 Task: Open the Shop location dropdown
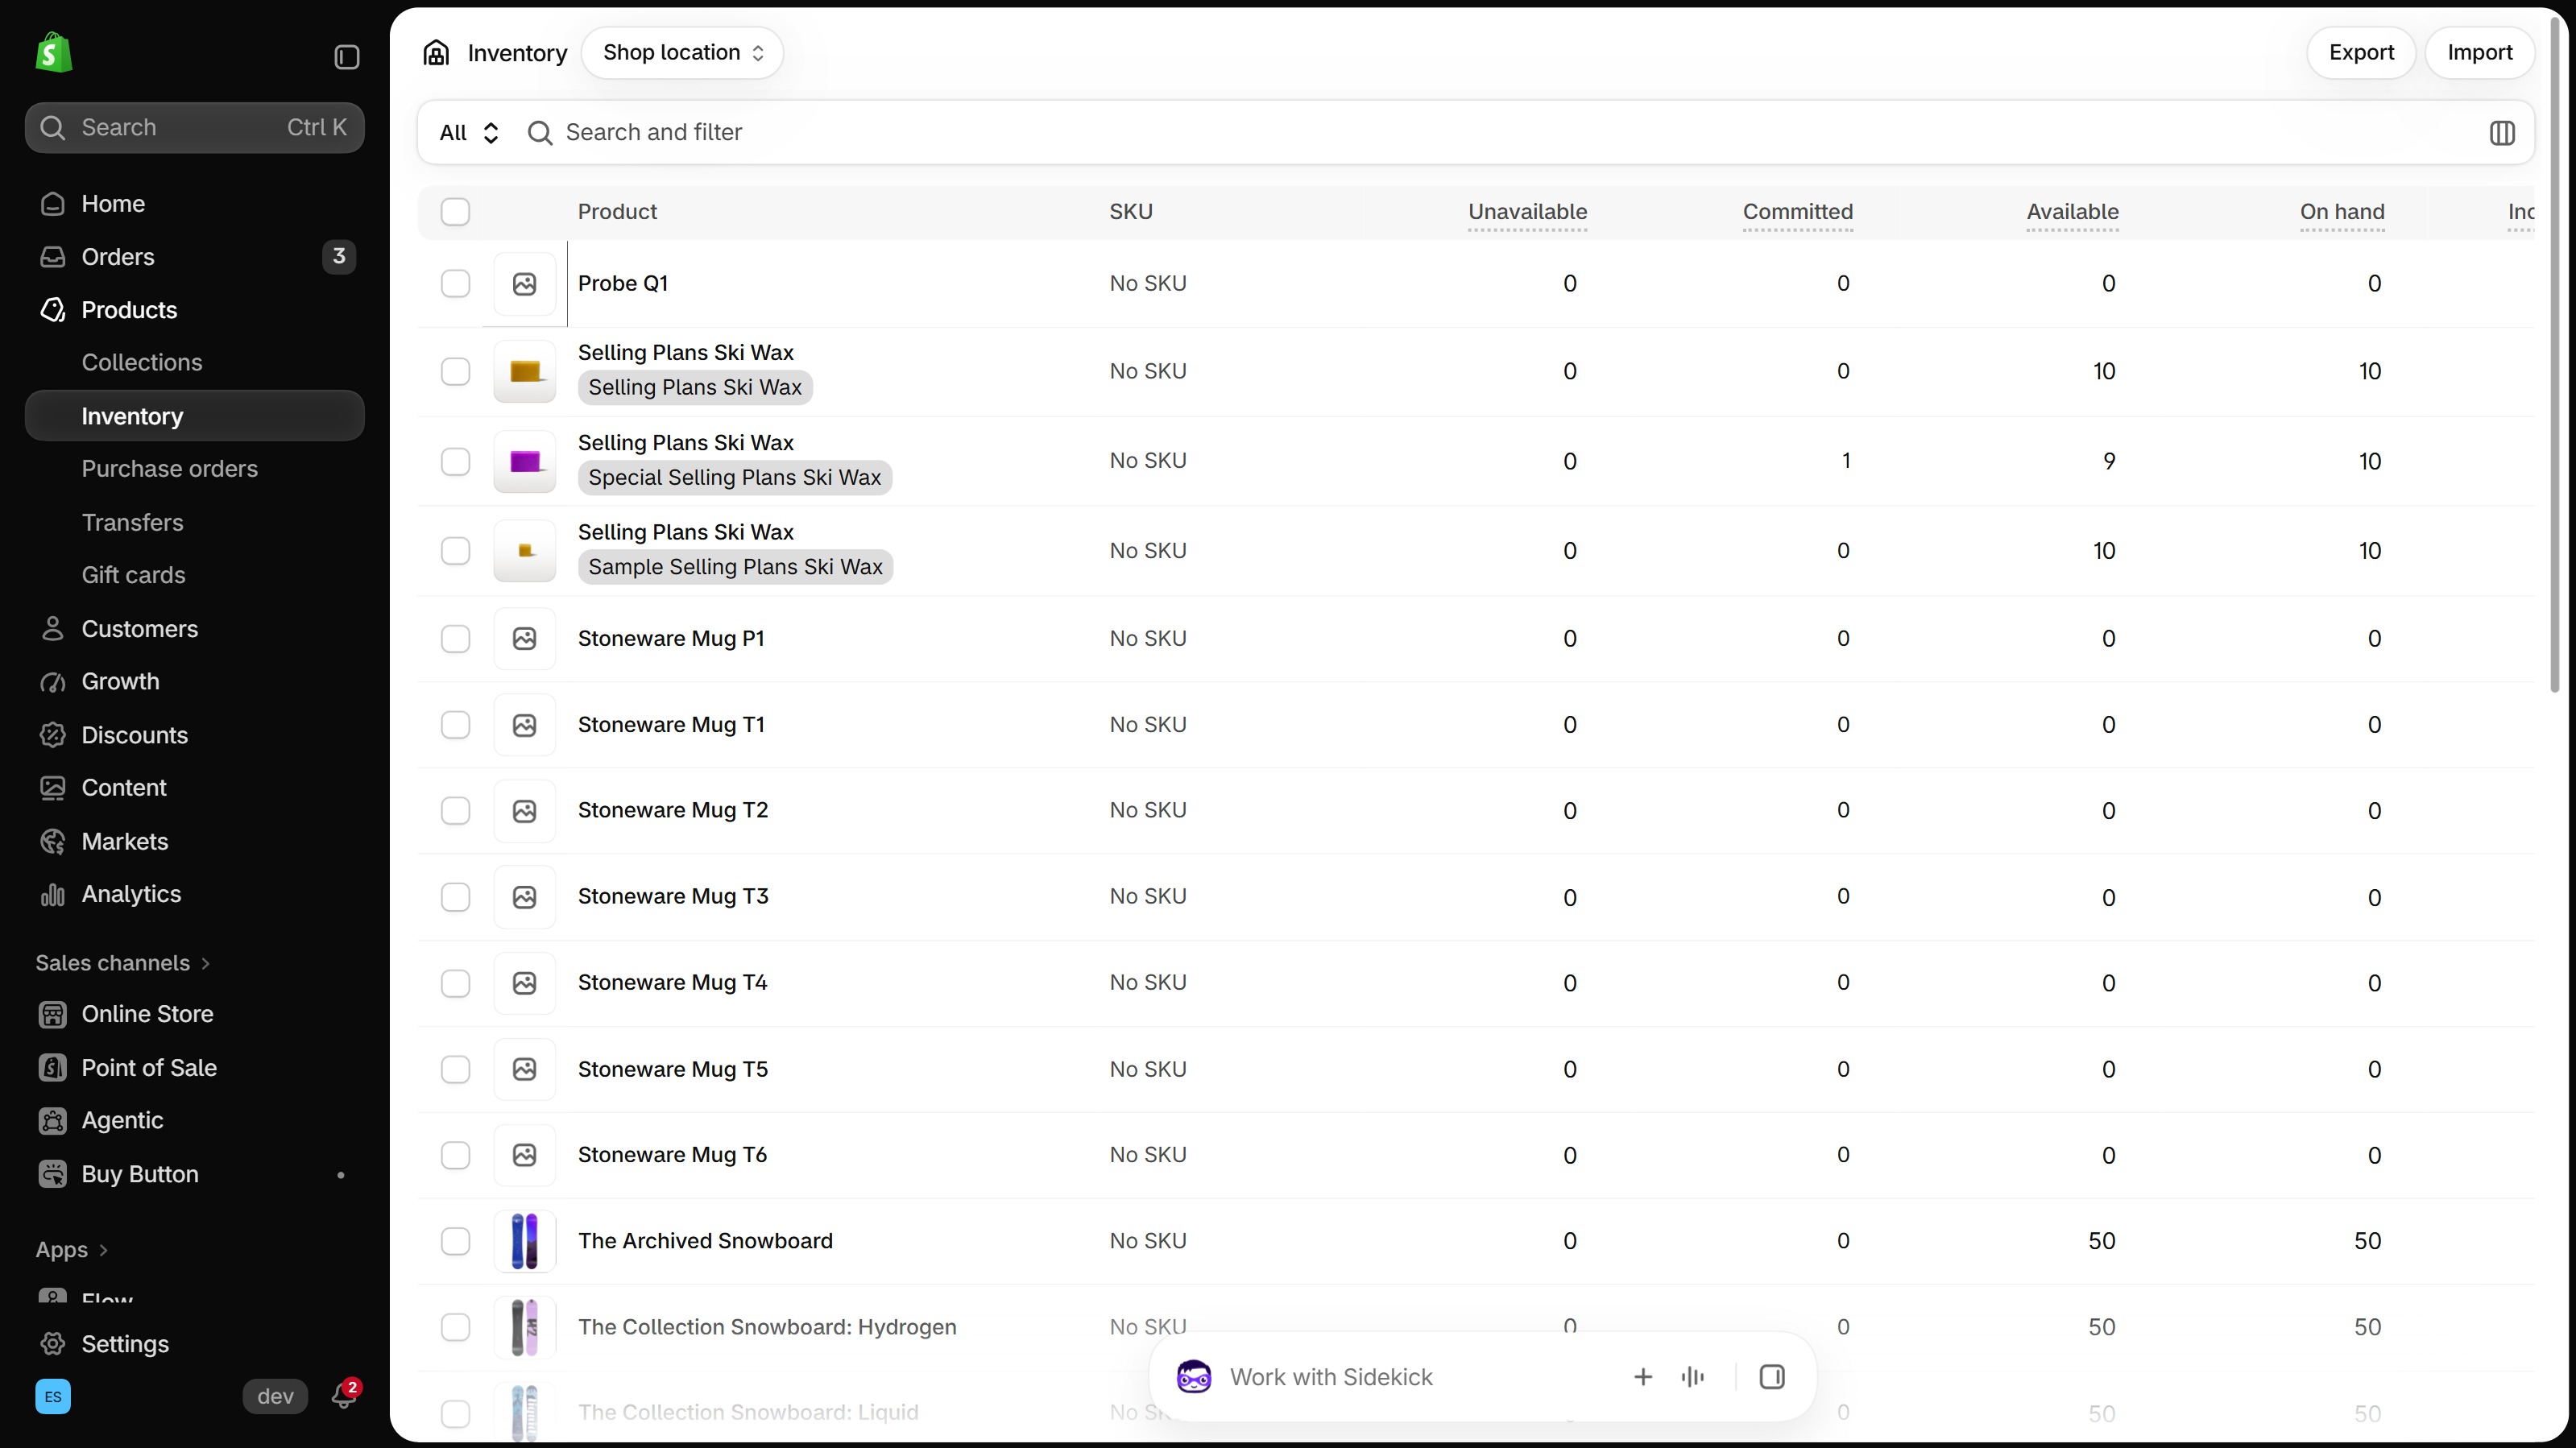point(682,52)
